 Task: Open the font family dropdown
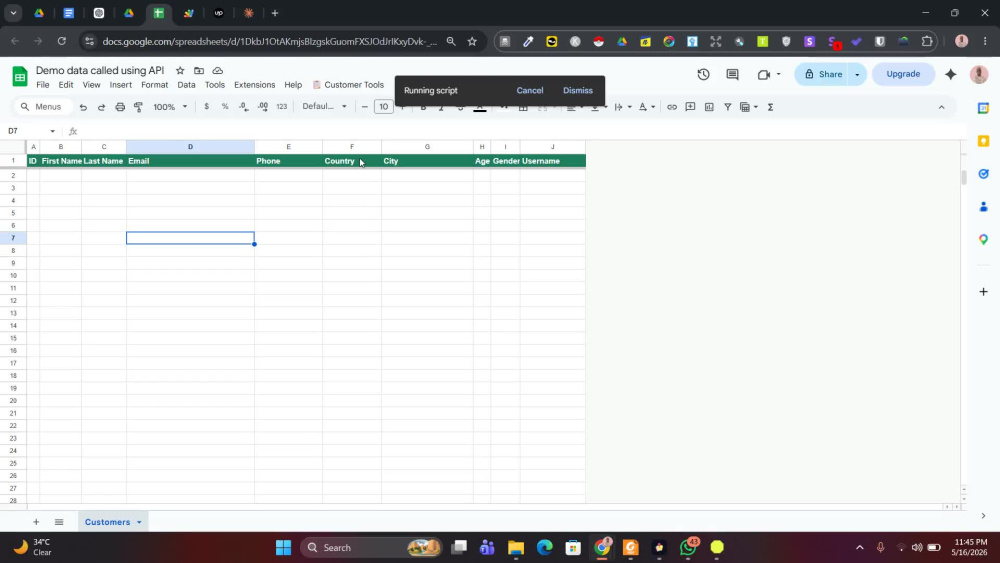point(325,106)
